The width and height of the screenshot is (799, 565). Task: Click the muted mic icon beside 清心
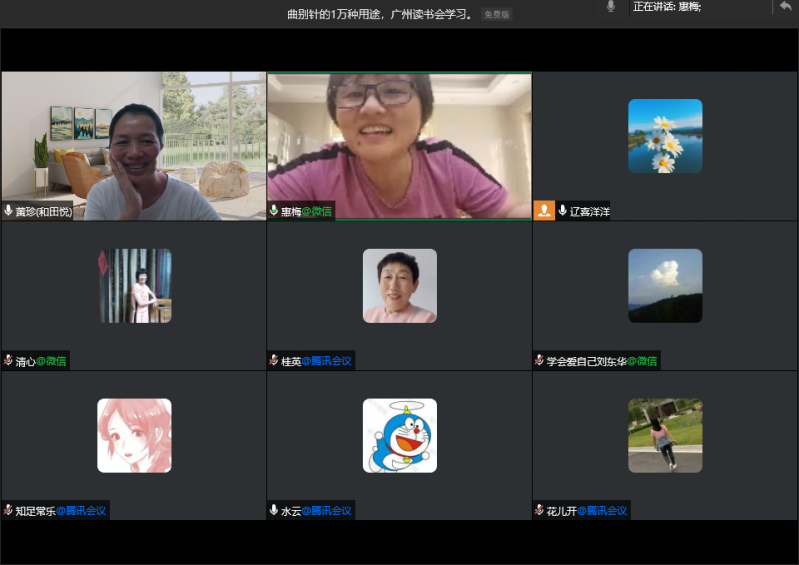coord(9,360)
